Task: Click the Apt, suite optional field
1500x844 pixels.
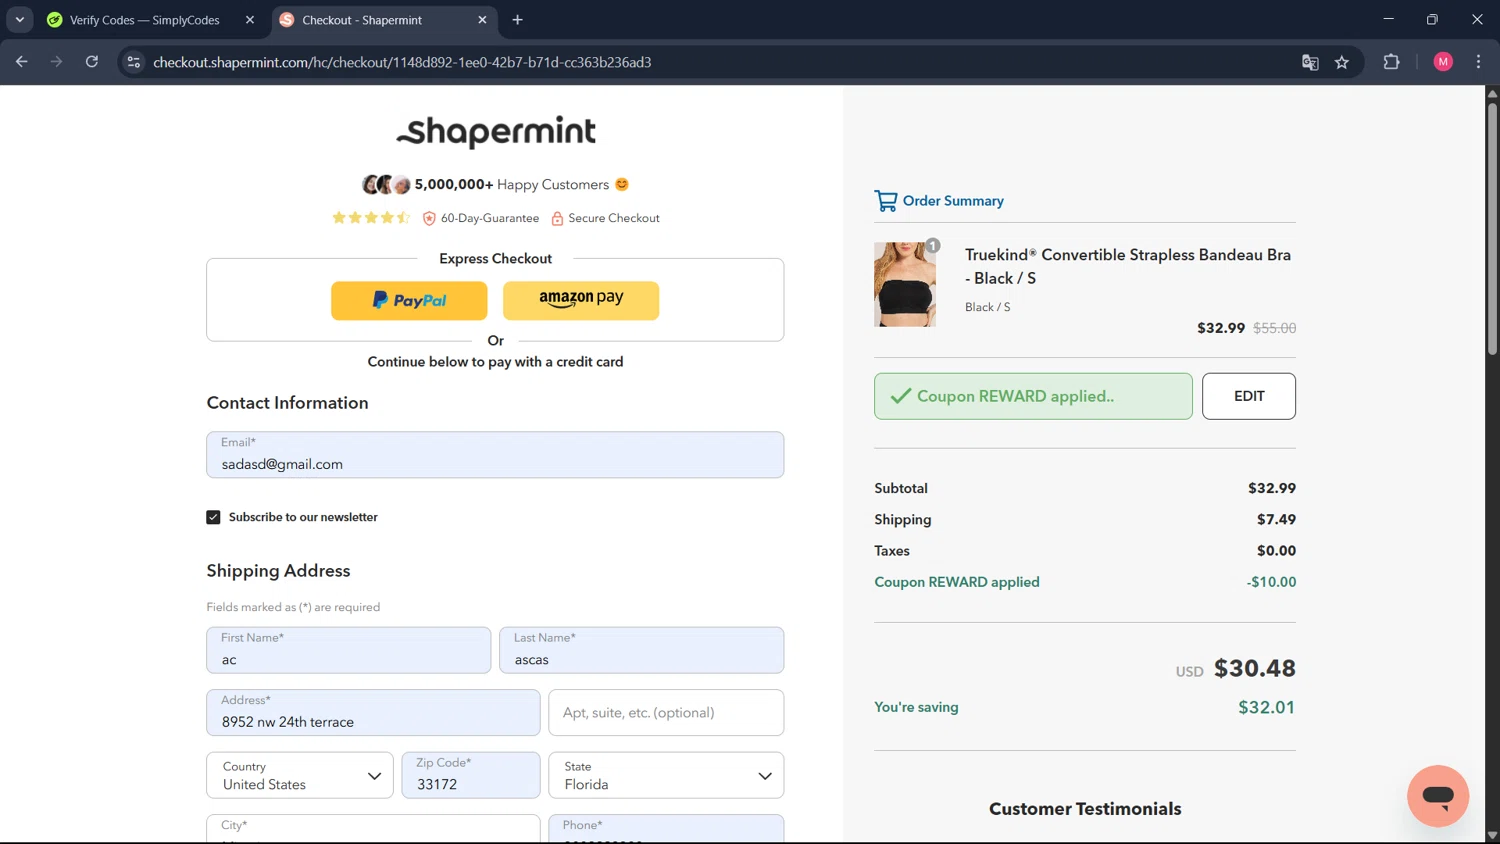Action: click(666, 713)
